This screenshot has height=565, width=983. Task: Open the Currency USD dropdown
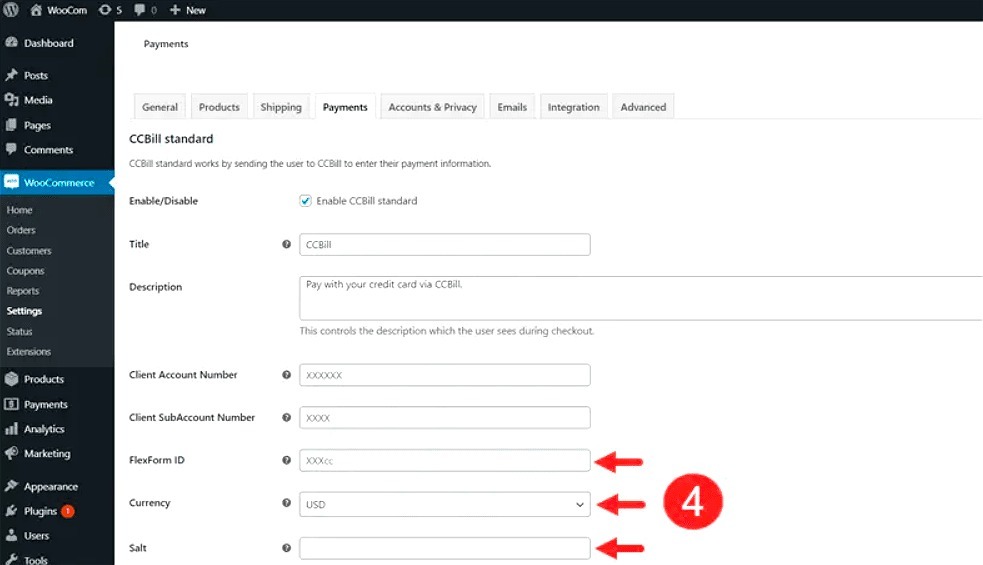click(444, 504)
